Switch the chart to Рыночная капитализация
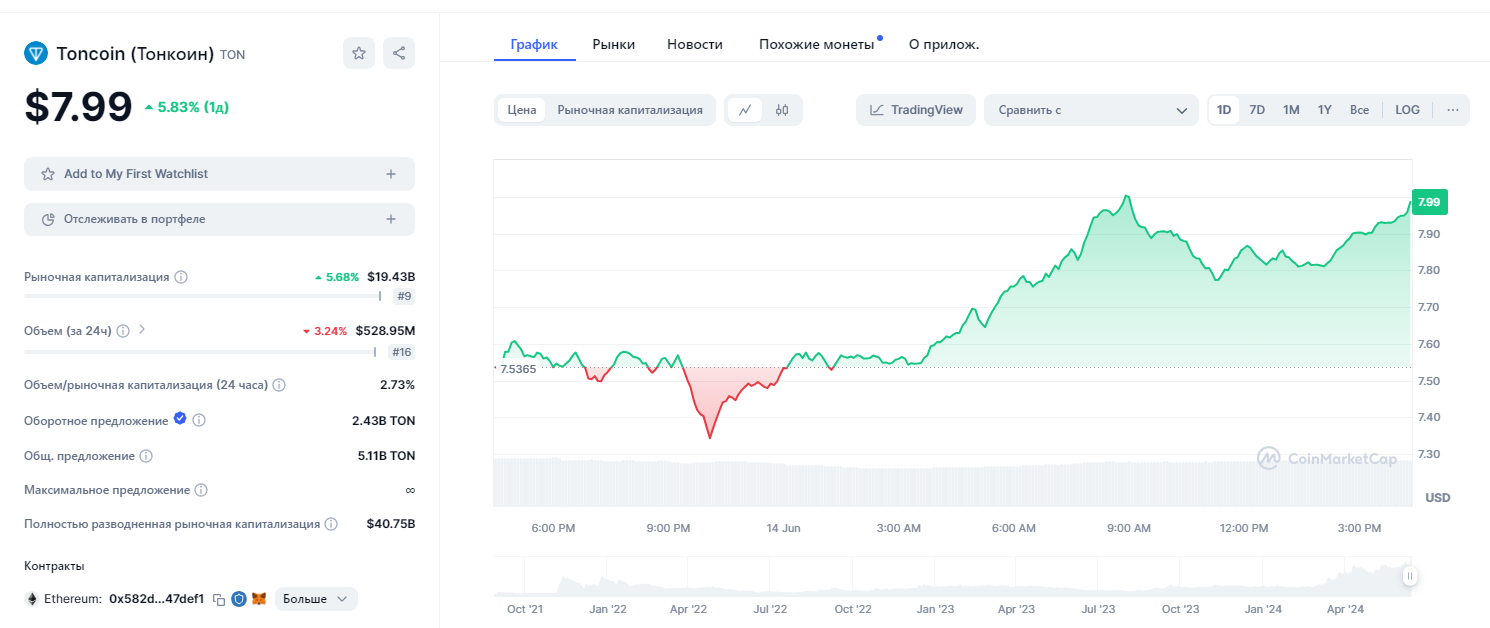The width and height of the screenshot is (1490, 628). [630, 110]
